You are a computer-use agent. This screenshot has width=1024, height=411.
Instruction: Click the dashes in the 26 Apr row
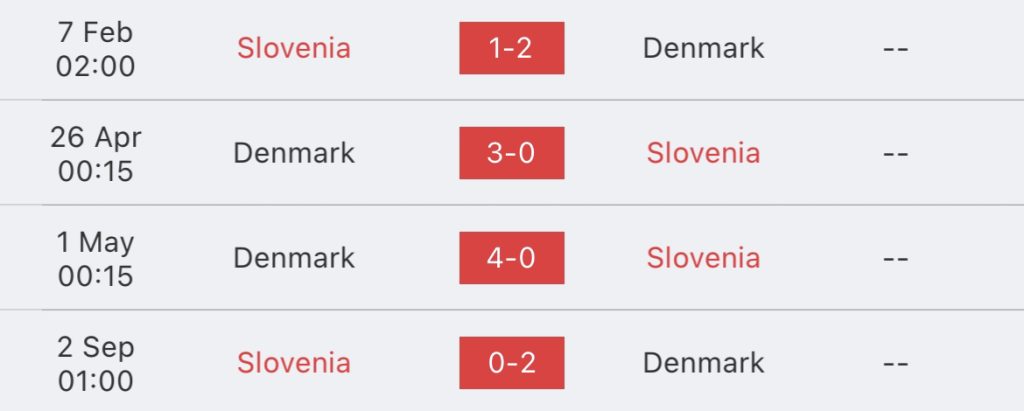pos(895,154)
